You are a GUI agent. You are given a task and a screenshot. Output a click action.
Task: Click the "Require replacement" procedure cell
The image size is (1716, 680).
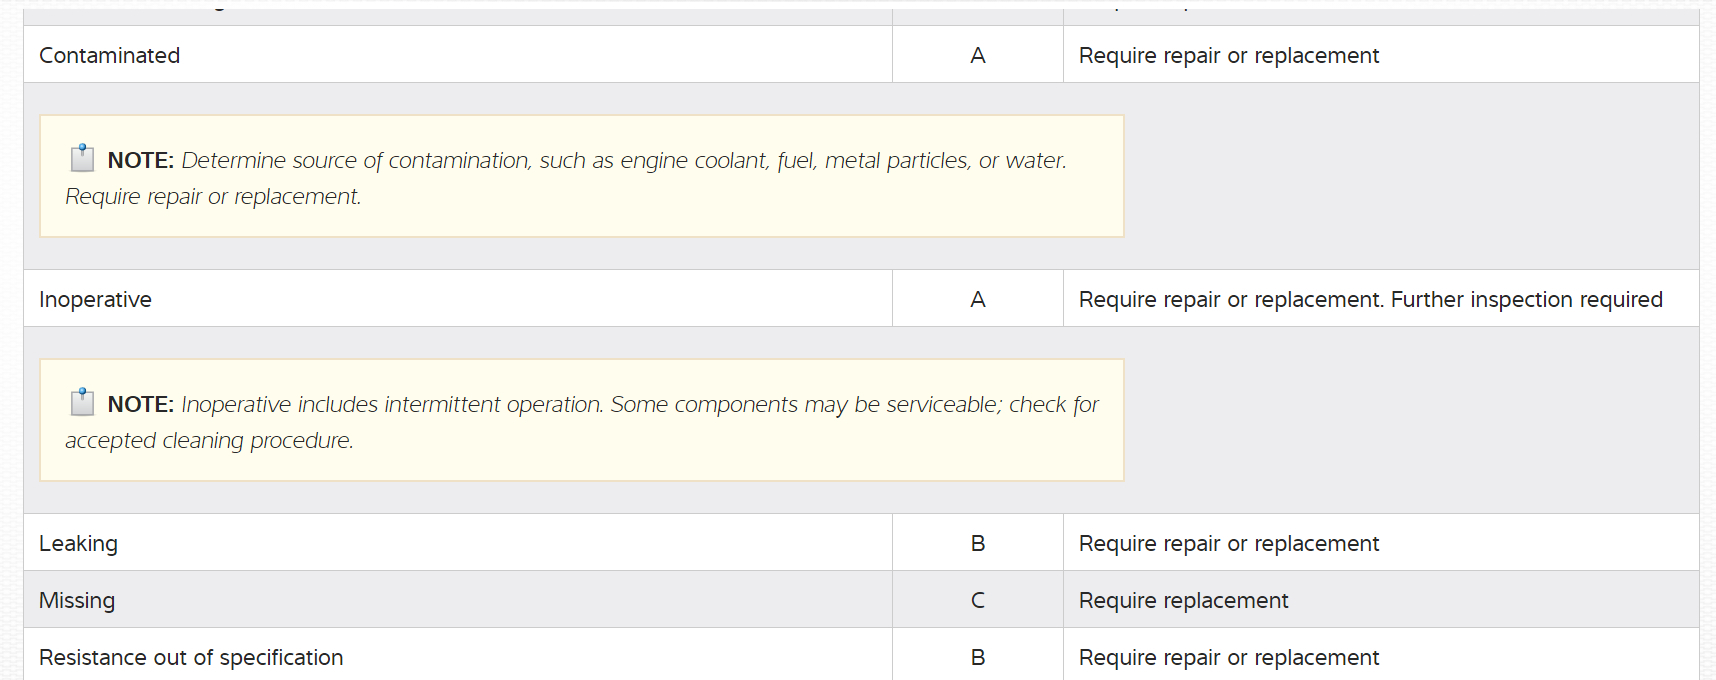pyautogui.click(x=1183, y=601)
